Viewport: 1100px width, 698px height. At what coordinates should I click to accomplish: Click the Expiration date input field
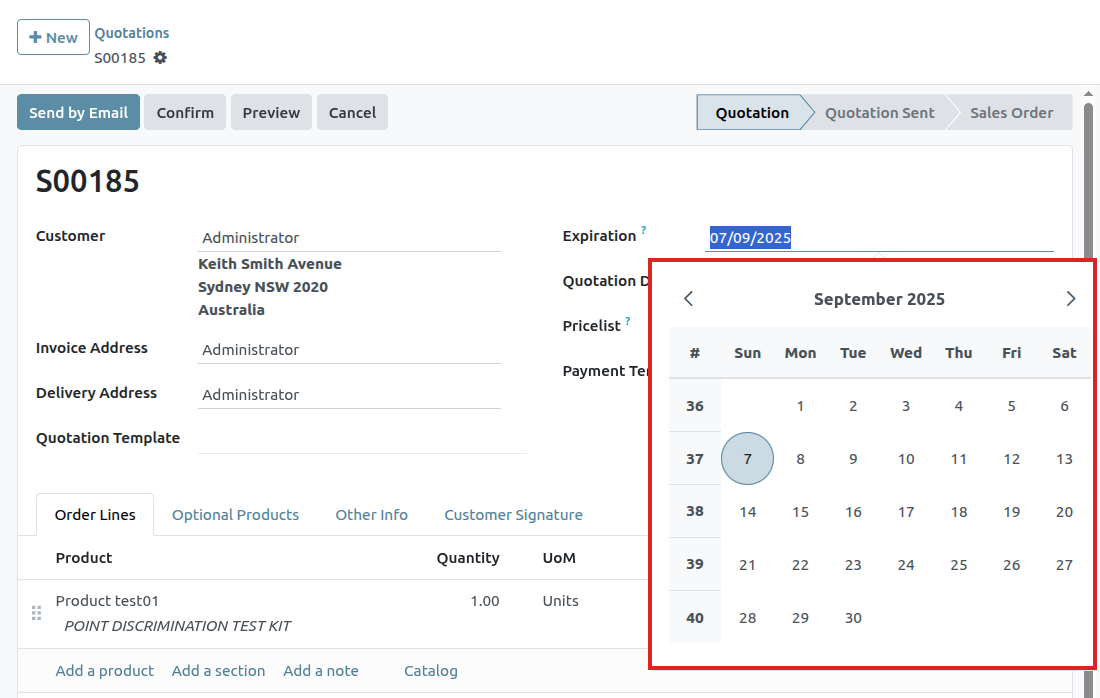[878, 238]
